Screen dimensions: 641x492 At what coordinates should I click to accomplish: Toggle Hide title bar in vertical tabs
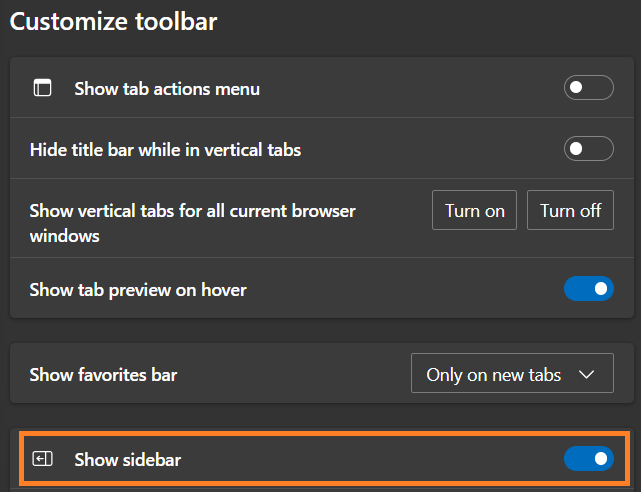pyautogui.click(x=588, y=150)
